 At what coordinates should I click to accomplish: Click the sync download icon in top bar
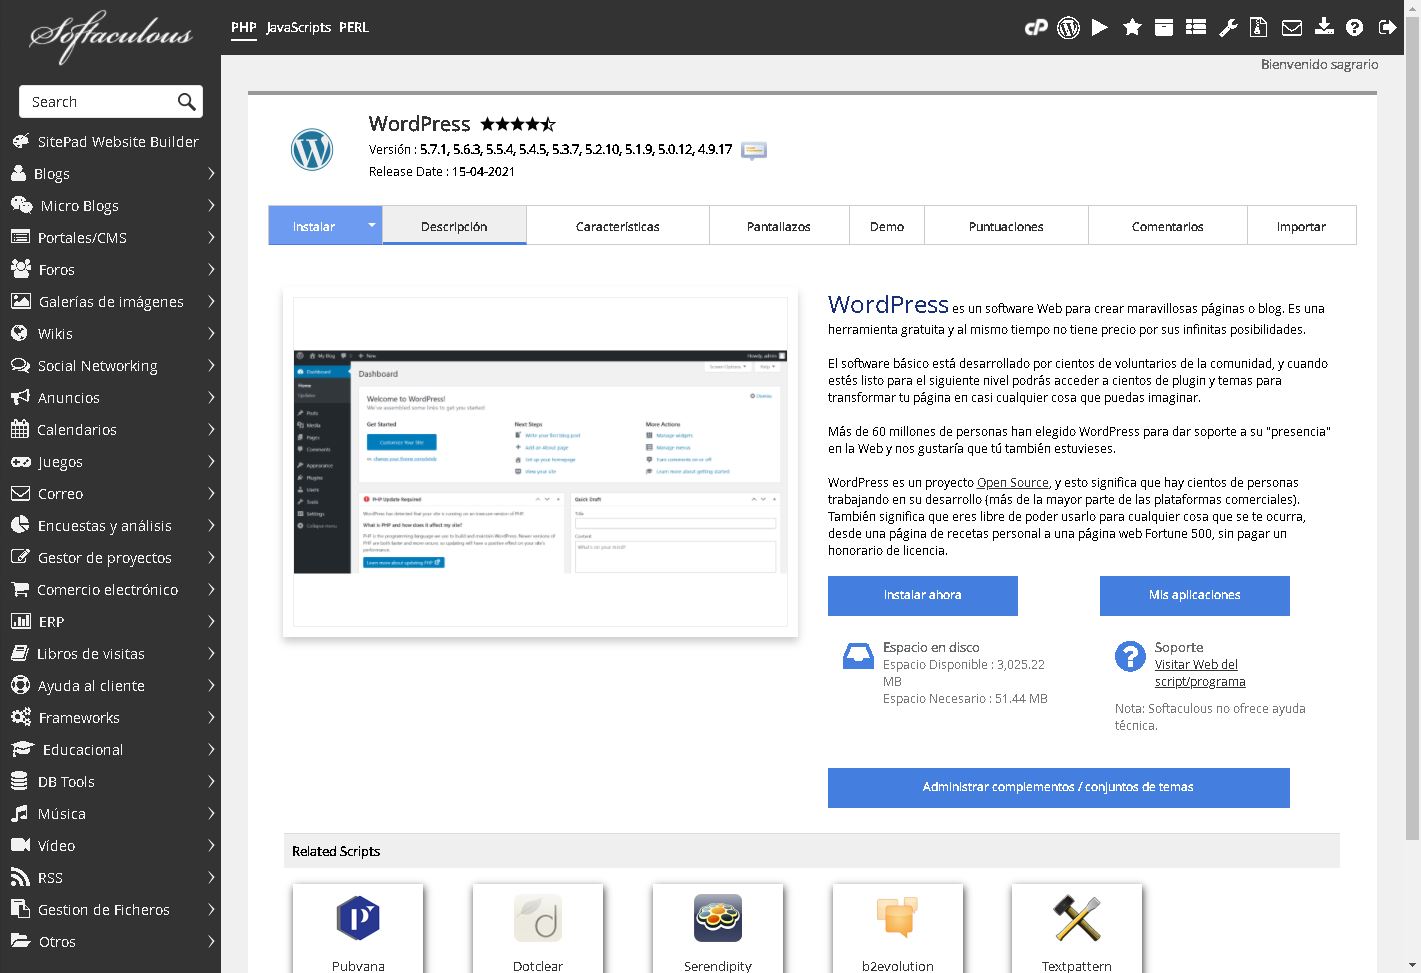(x=1324, y=27)
